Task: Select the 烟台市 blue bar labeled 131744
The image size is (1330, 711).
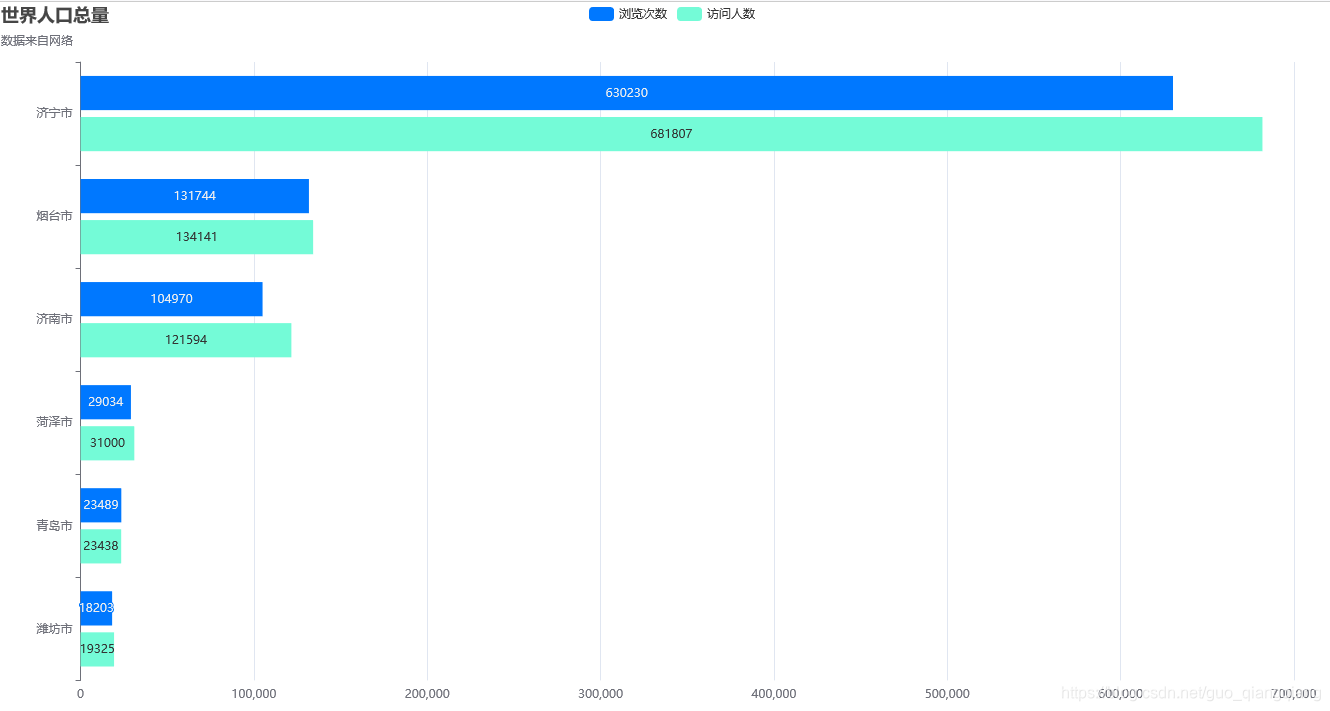Action: tap(194, 196)
